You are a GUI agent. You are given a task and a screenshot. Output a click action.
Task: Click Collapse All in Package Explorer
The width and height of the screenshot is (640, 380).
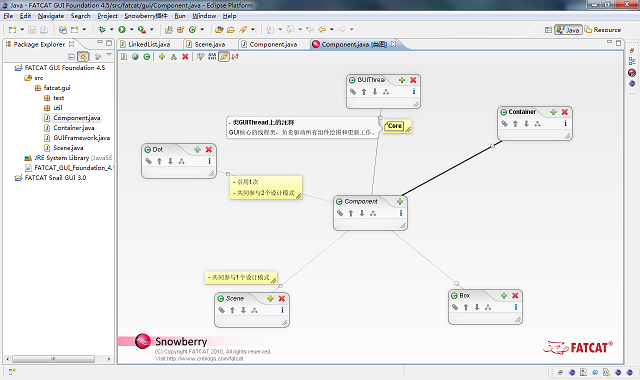[71, 56]
